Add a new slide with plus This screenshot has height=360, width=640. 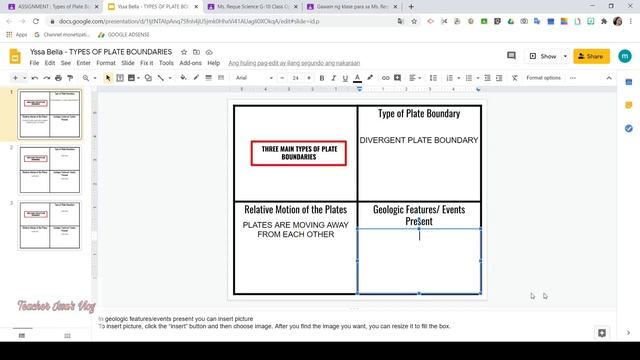tap(15, 78)
